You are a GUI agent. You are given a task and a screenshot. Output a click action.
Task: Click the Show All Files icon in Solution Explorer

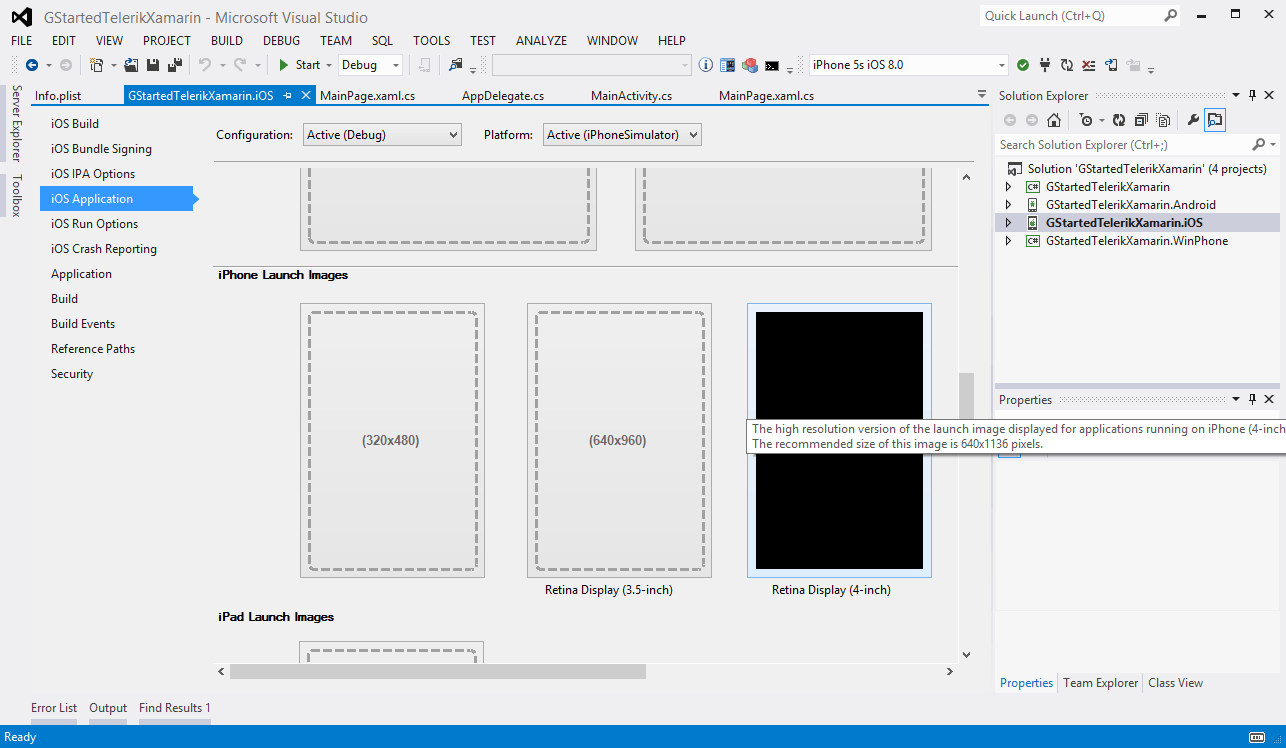[x=1163, y=120]
